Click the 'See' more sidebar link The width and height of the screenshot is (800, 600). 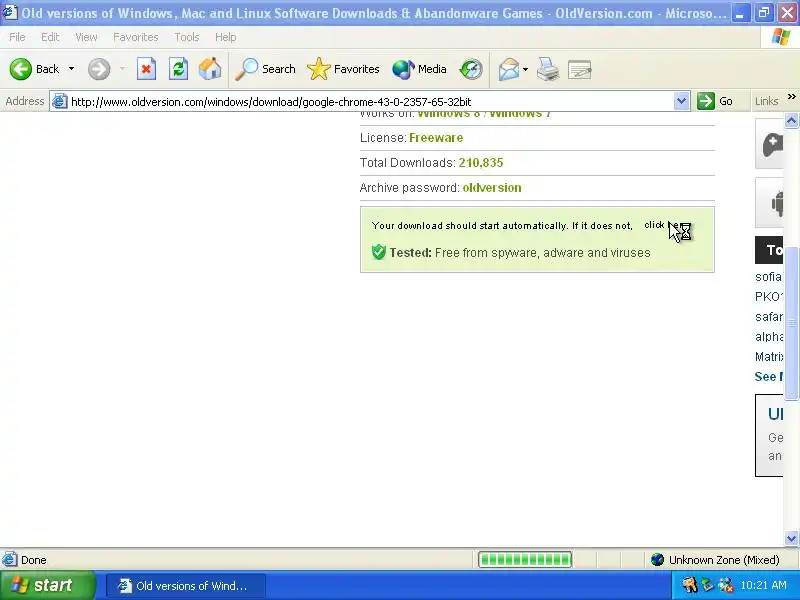(x=768, y=377)
